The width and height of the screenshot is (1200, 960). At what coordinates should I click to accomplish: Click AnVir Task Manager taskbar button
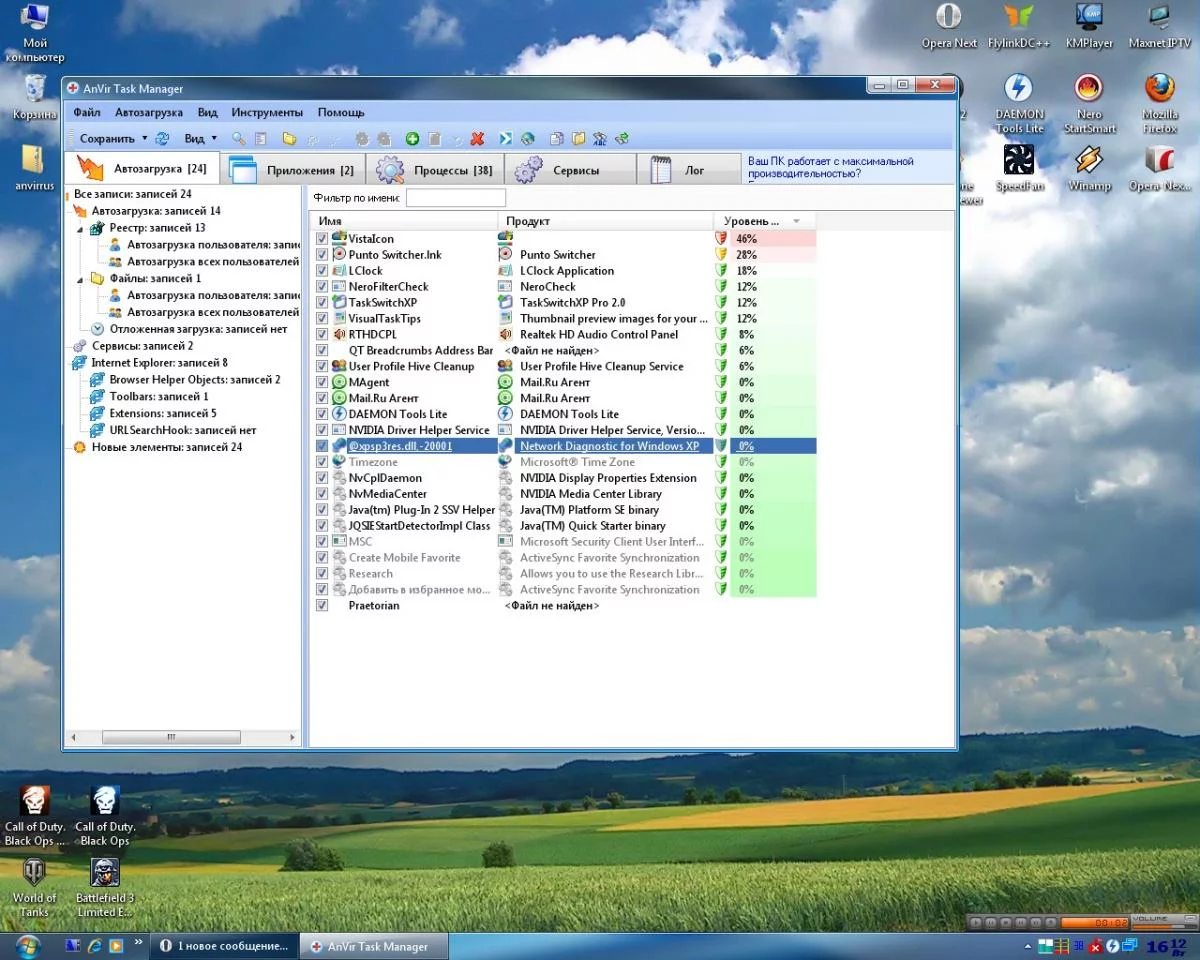tap(375, 946)
